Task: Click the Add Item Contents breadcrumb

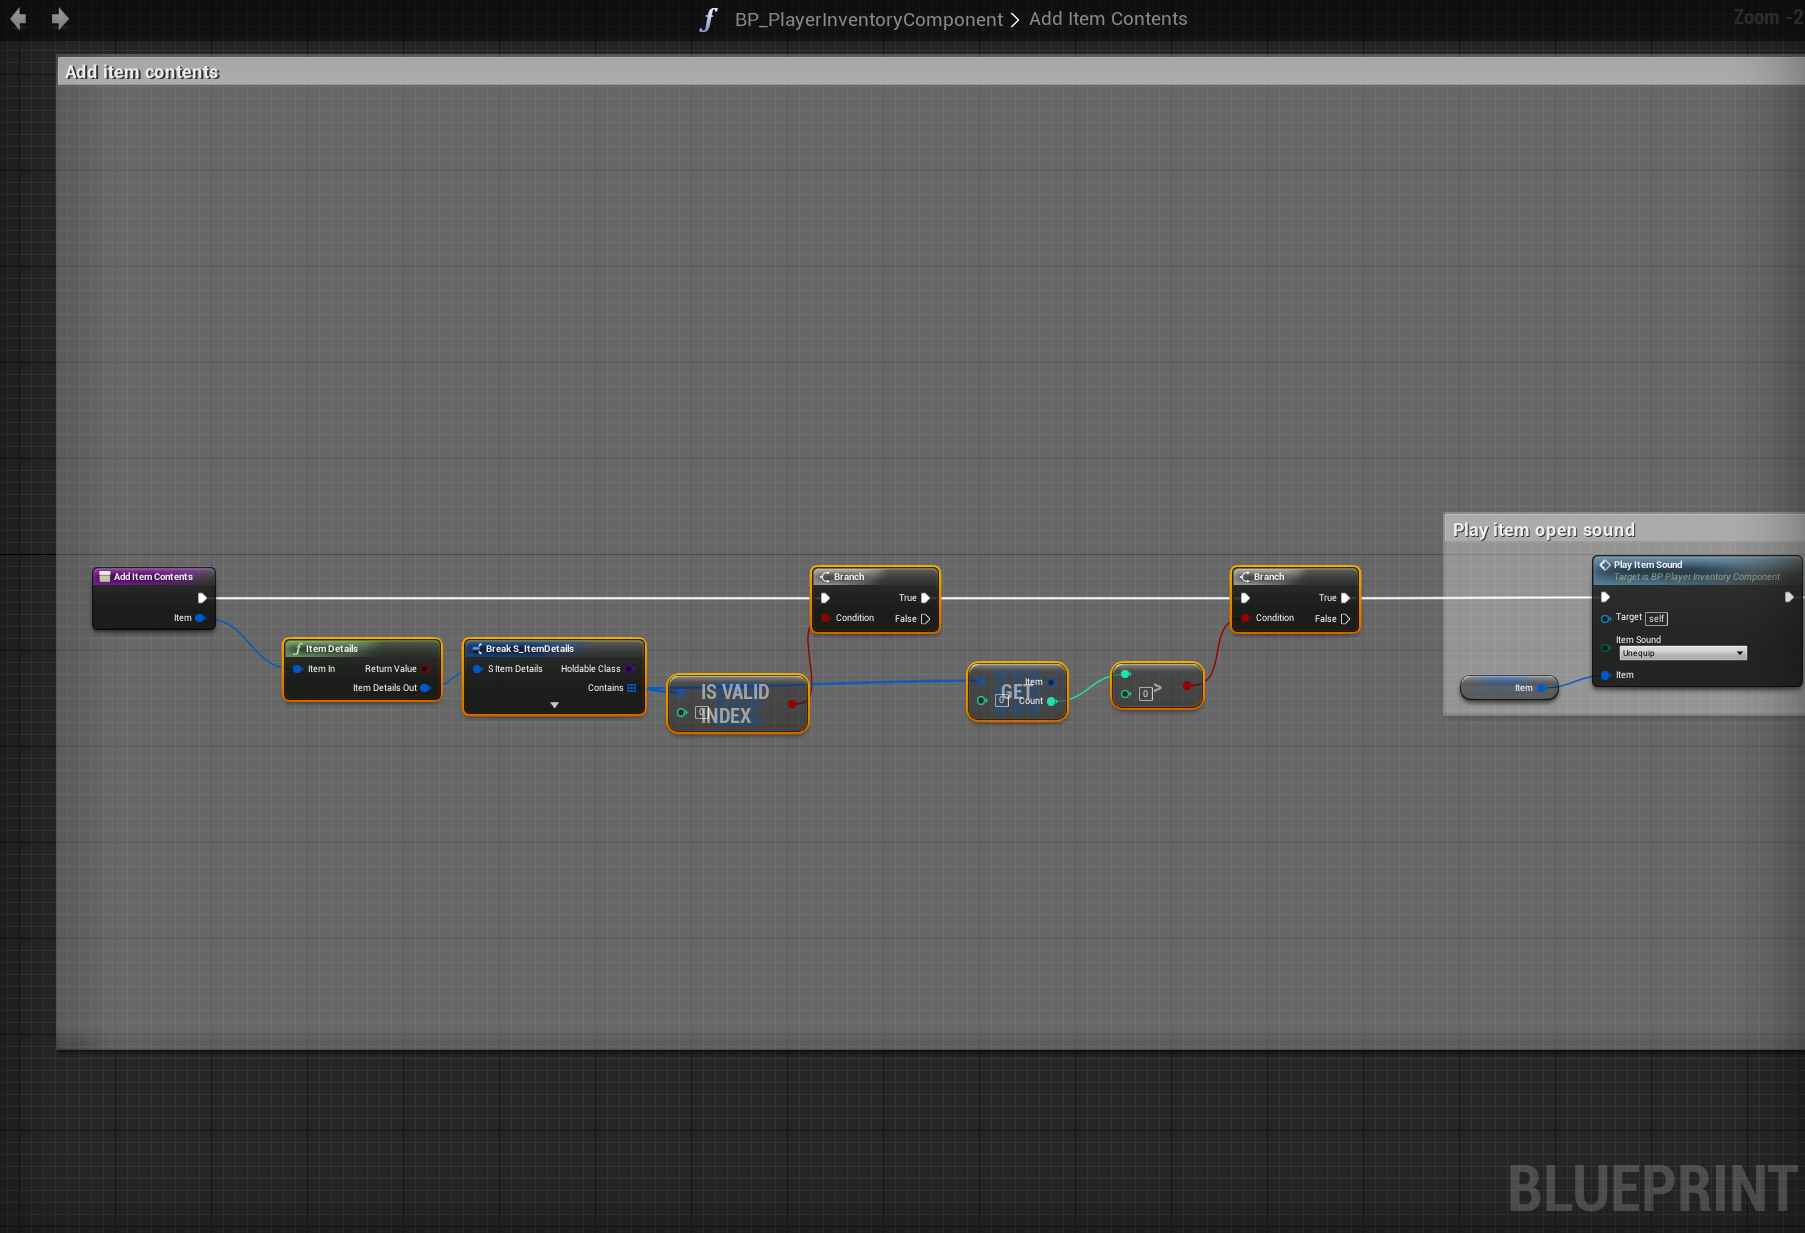Action: (x=1108, y=19)
